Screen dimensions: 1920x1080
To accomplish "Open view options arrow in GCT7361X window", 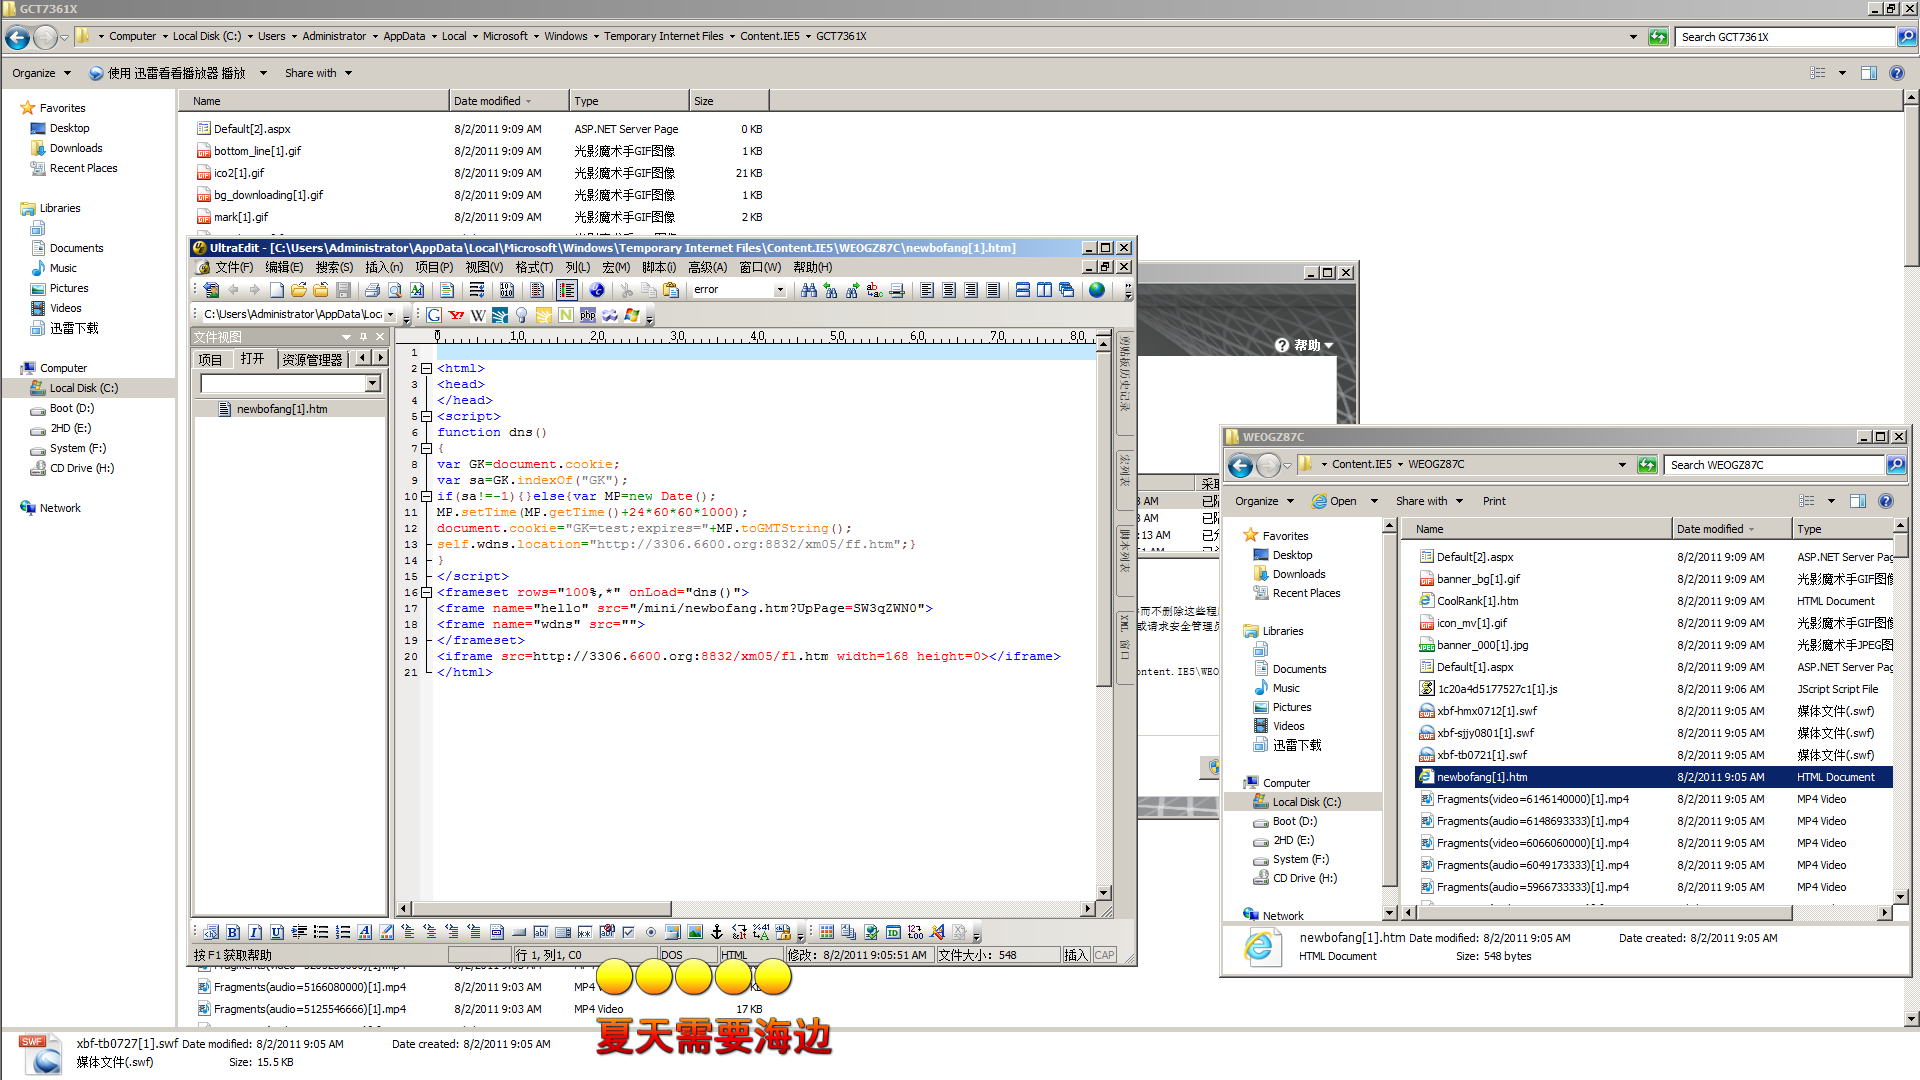I will click(1842, 73).
